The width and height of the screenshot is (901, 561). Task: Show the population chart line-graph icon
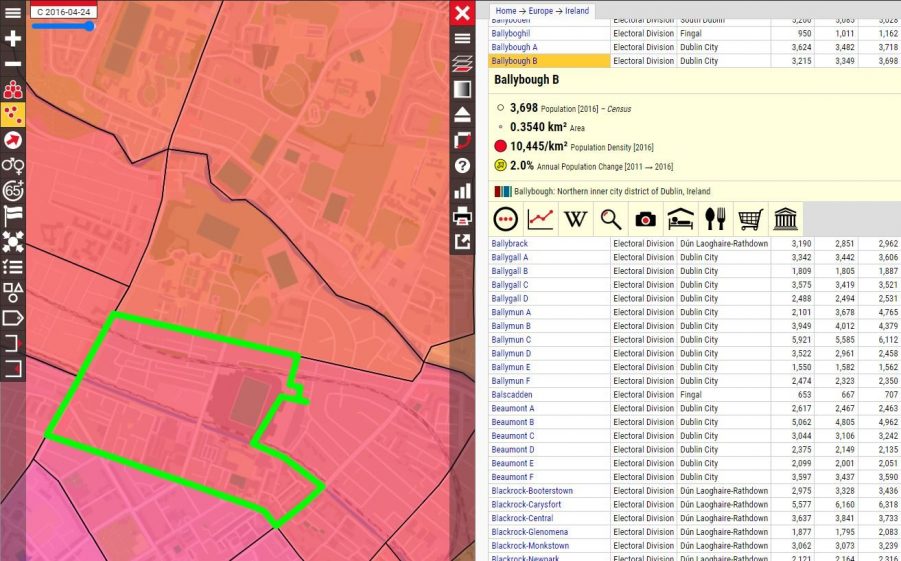coord(540,219)
